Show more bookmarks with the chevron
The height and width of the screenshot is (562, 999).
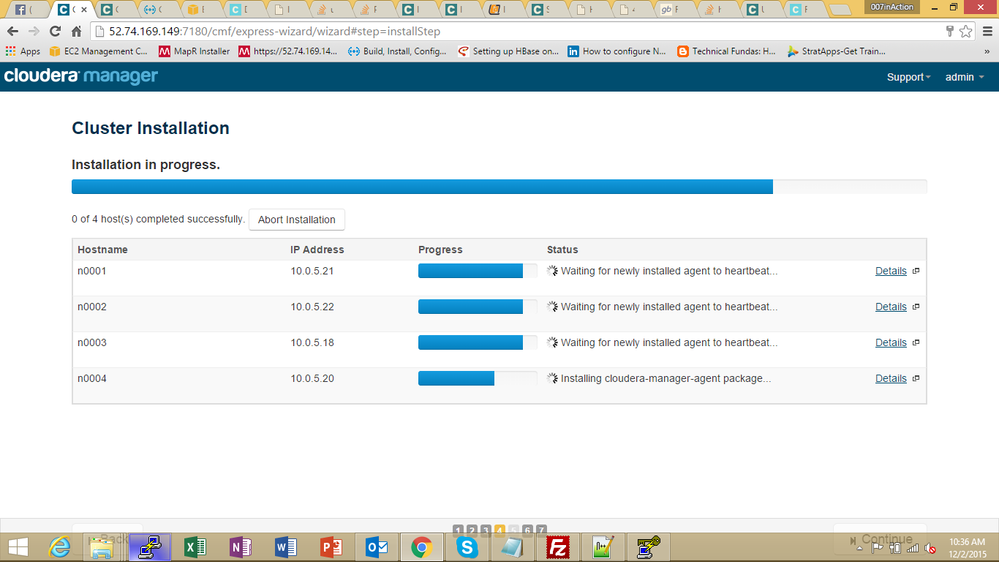tap(988, 51)
